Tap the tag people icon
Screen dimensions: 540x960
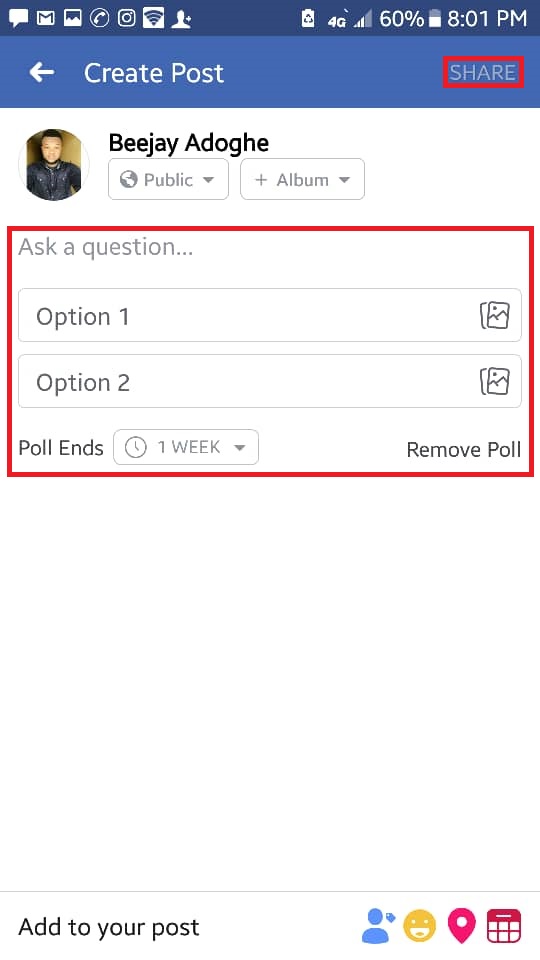pos(378,926)
